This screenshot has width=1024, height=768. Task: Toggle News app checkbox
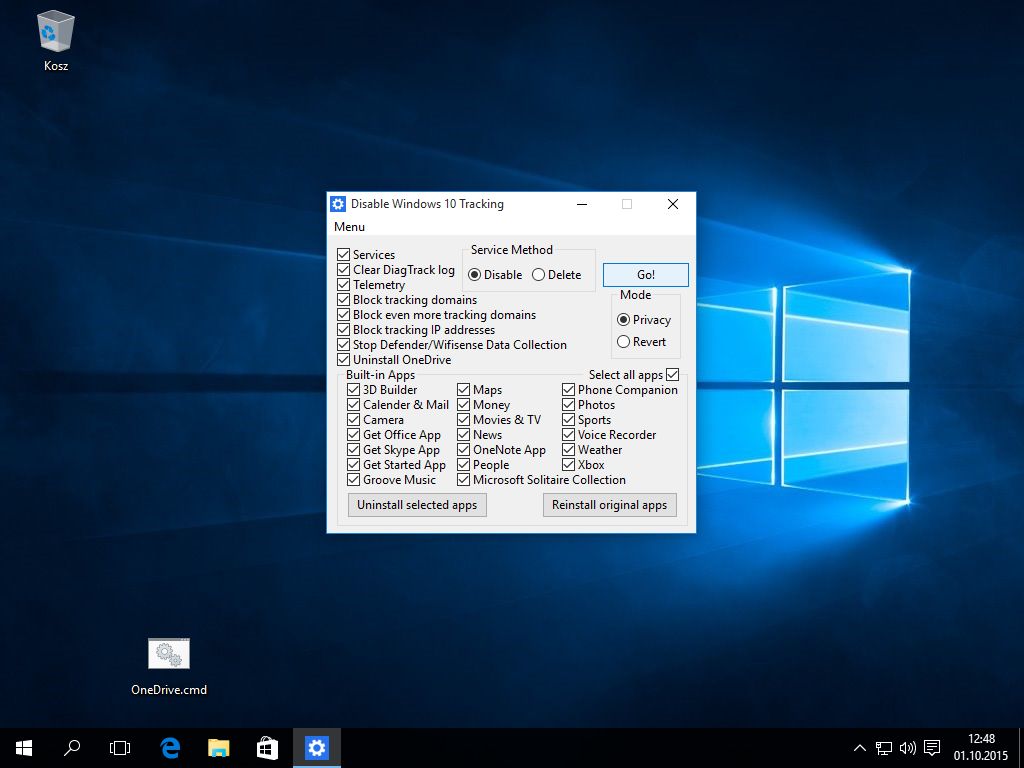pos(463,434)
